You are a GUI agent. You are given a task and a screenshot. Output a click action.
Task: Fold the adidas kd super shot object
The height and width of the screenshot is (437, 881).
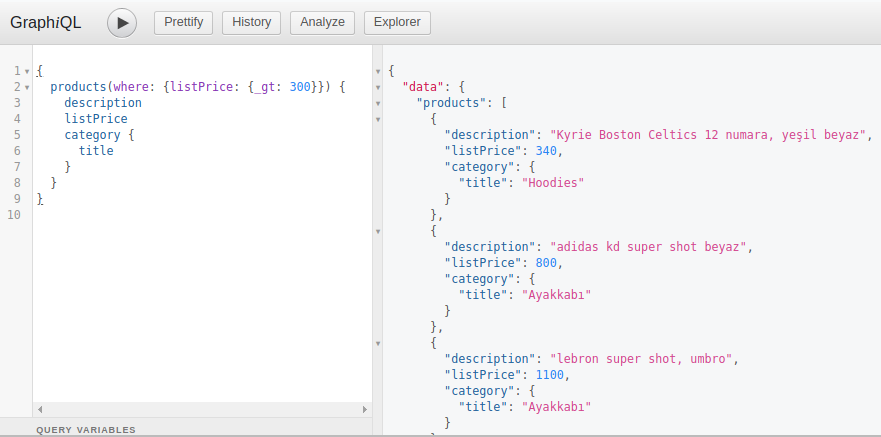coord(377,232)
